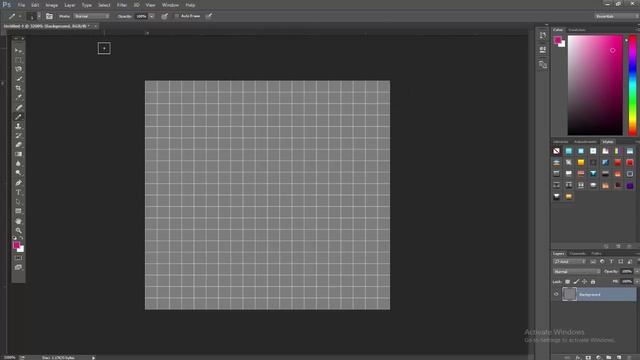Select the Background layer thumbnail
The width and height of the screenshot is (640, 360).
(569, 294)
